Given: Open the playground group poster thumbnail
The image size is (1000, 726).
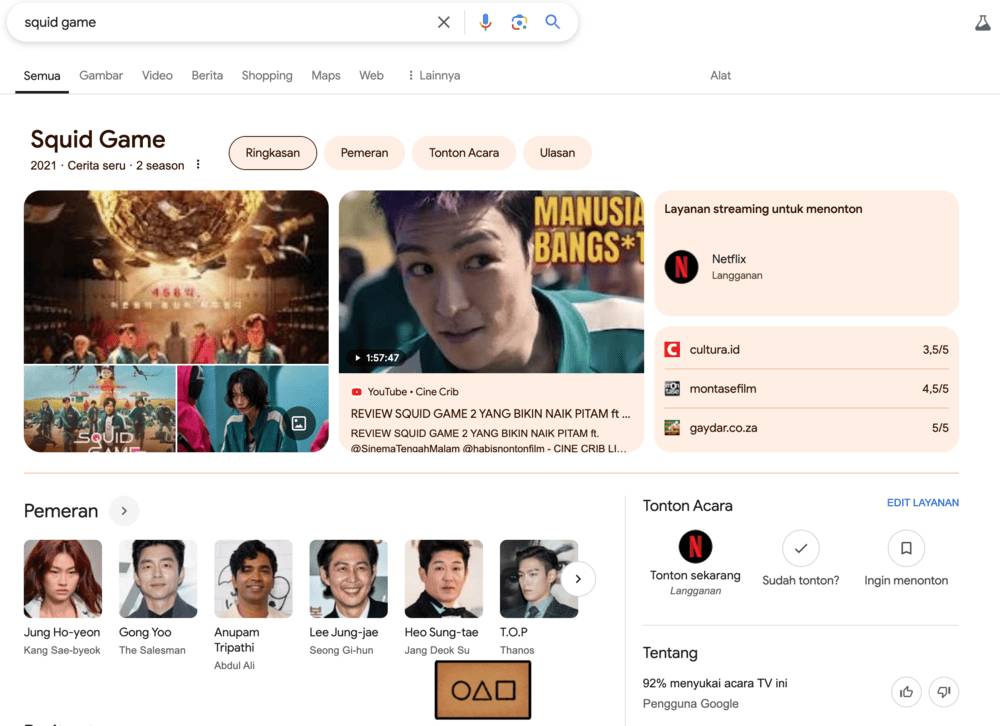Looking at the screenshot, I should pos(99,408).
